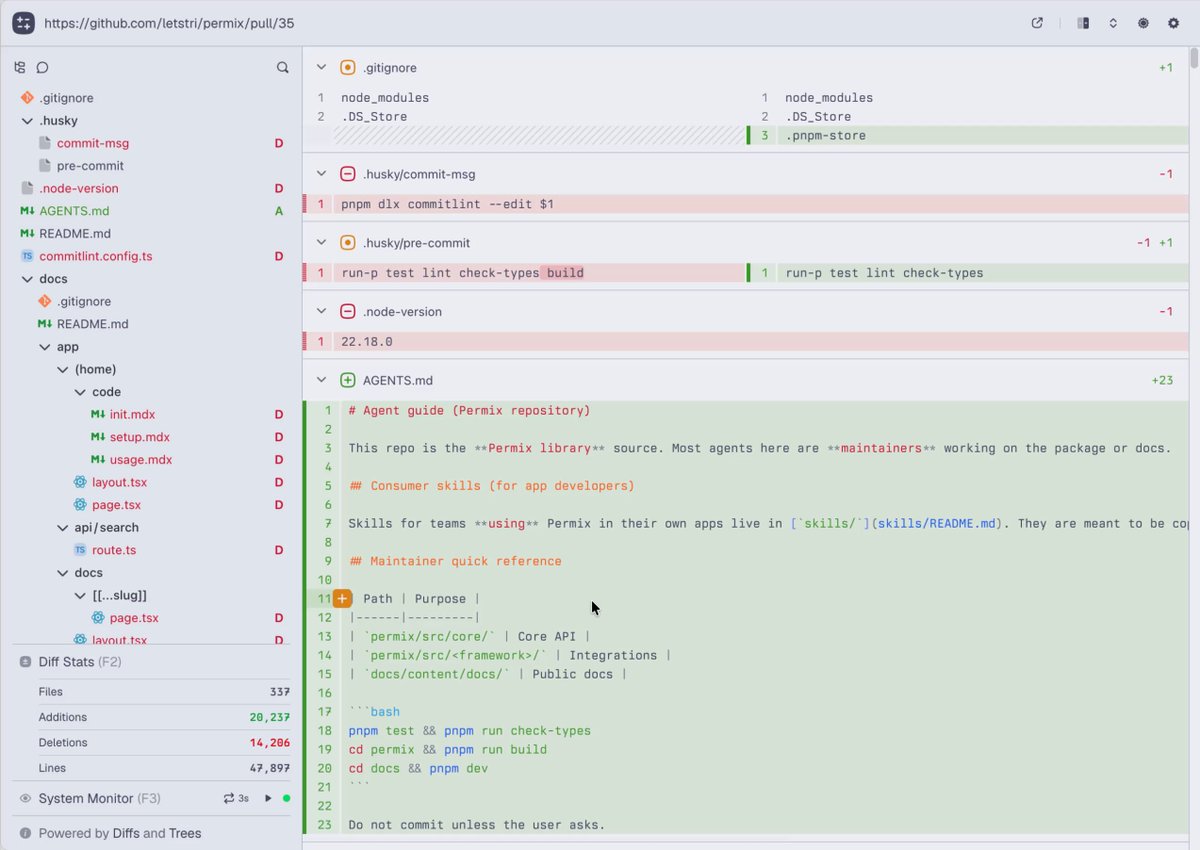
Task: Switch sidebar to the comments bubble view
Action: click(x=43, y=68)
